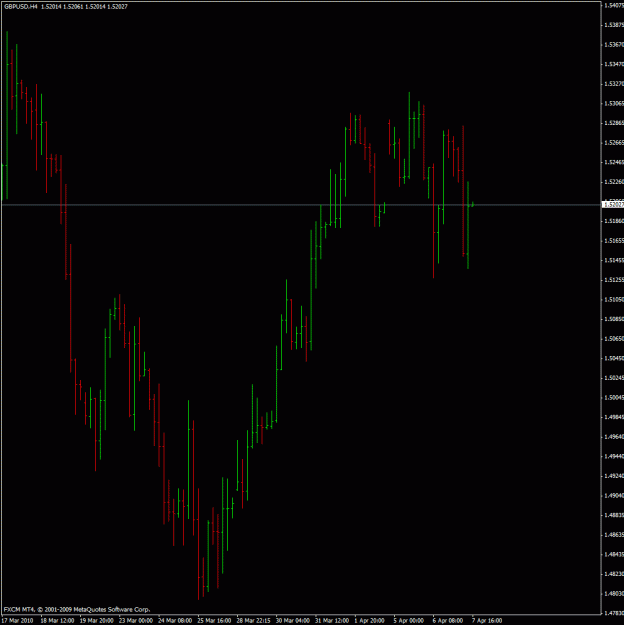Click the 1.53670 price axis label
This screenshot has width=624, height=625.
(614, 45)
